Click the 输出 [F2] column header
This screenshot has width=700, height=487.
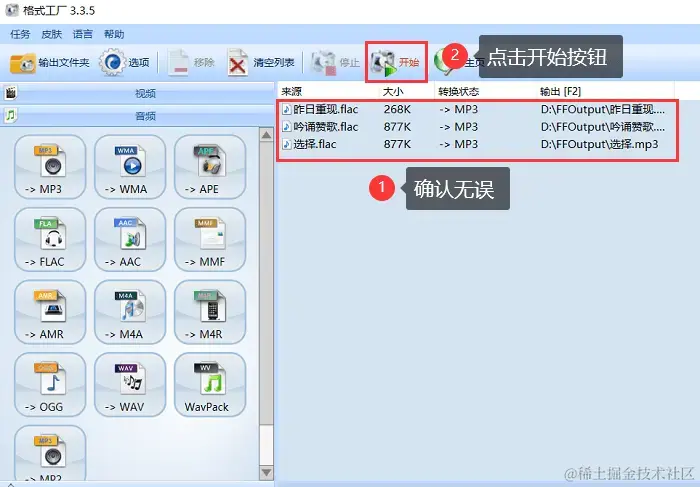pyautogui.click(x=605, y=92)
